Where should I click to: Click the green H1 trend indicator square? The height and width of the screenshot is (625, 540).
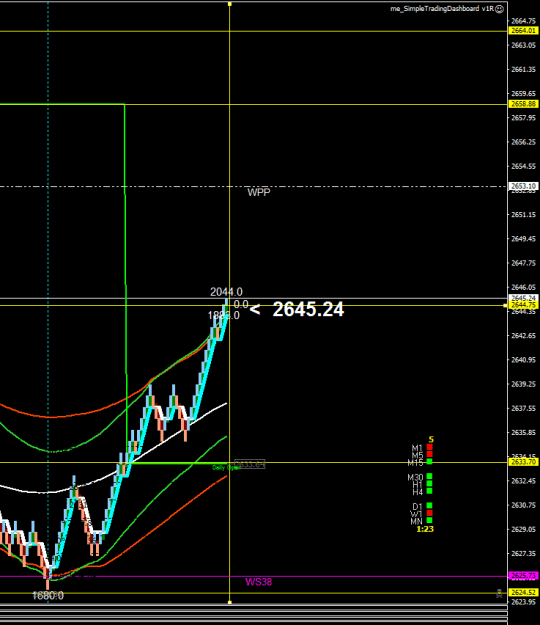(430, 483)
